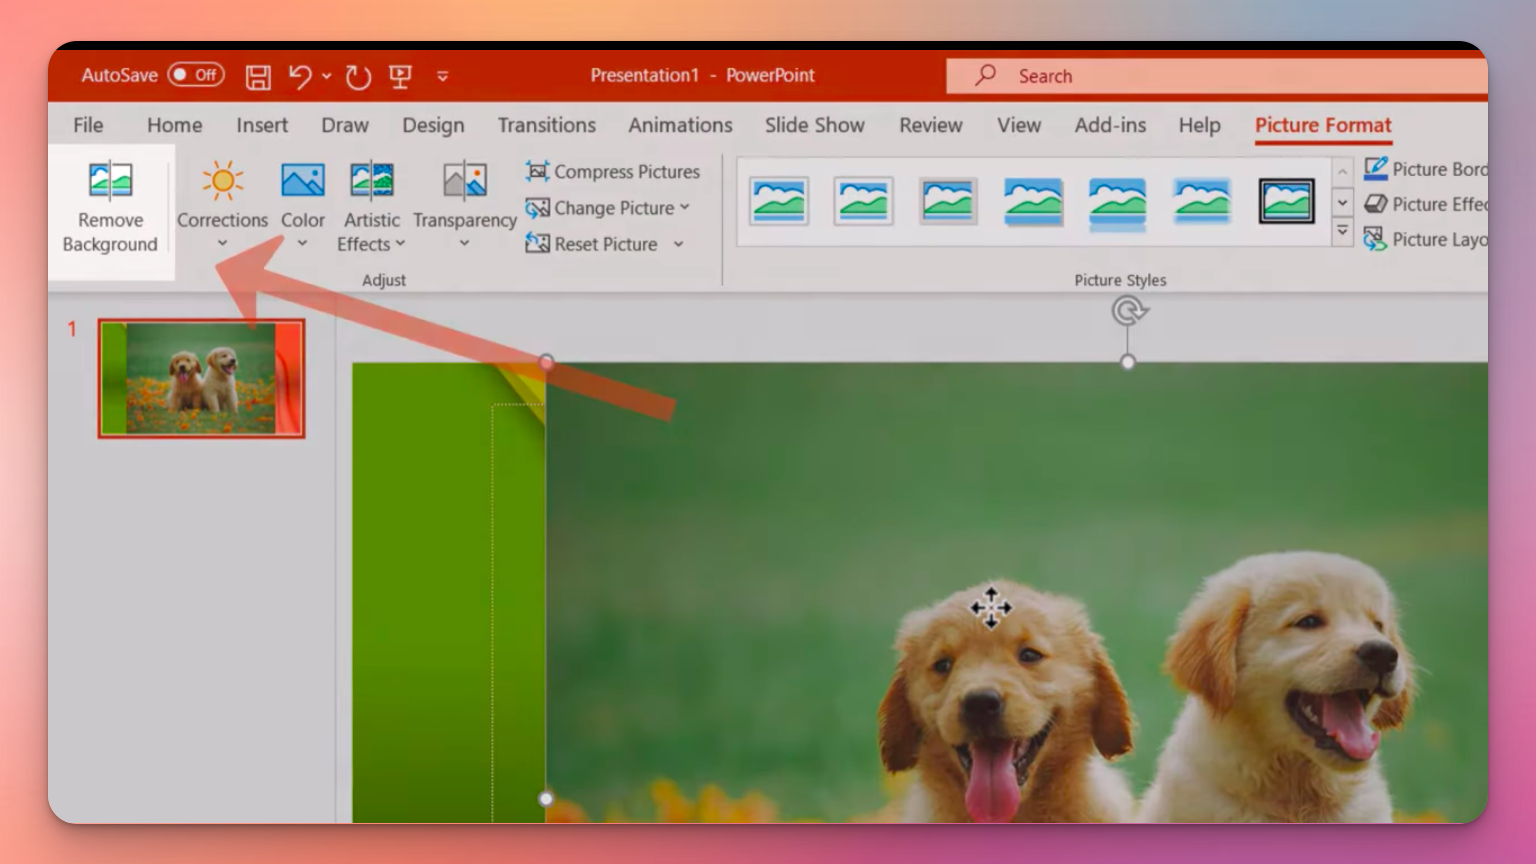Viewport: 1536px width, 864px height.
Task: Click Change Picture
Action: pyautogui.click(x=607, y=208)
